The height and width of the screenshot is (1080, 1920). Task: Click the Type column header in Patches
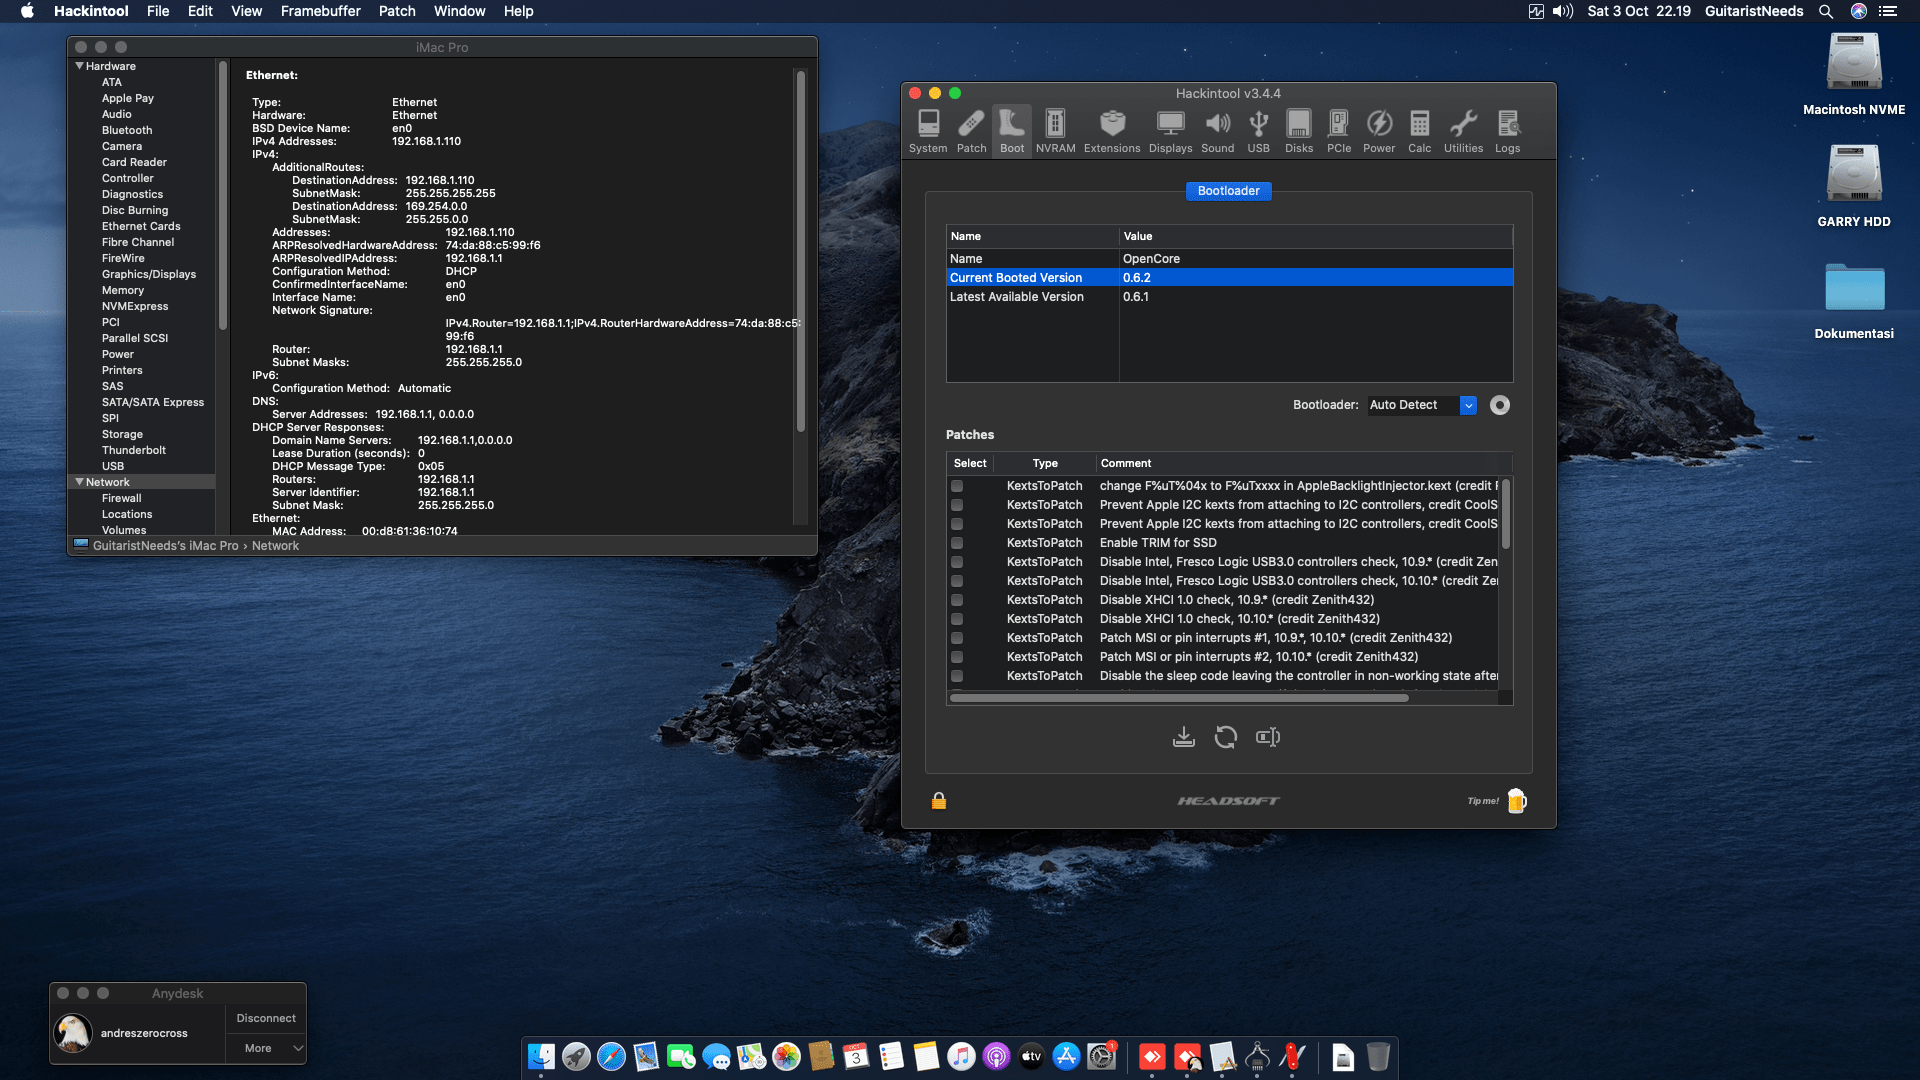tap(1045, 463)
